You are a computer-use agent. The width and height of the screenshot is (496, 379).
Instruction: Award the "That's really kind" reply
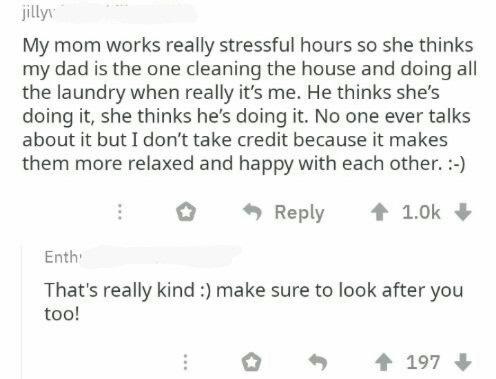(x=251, y=362)
